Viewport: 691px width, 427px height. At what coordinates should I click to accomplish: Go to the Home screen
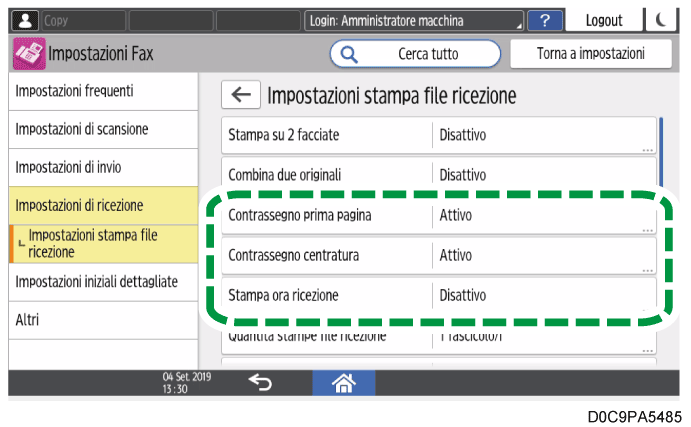click(x=344, y=382)
